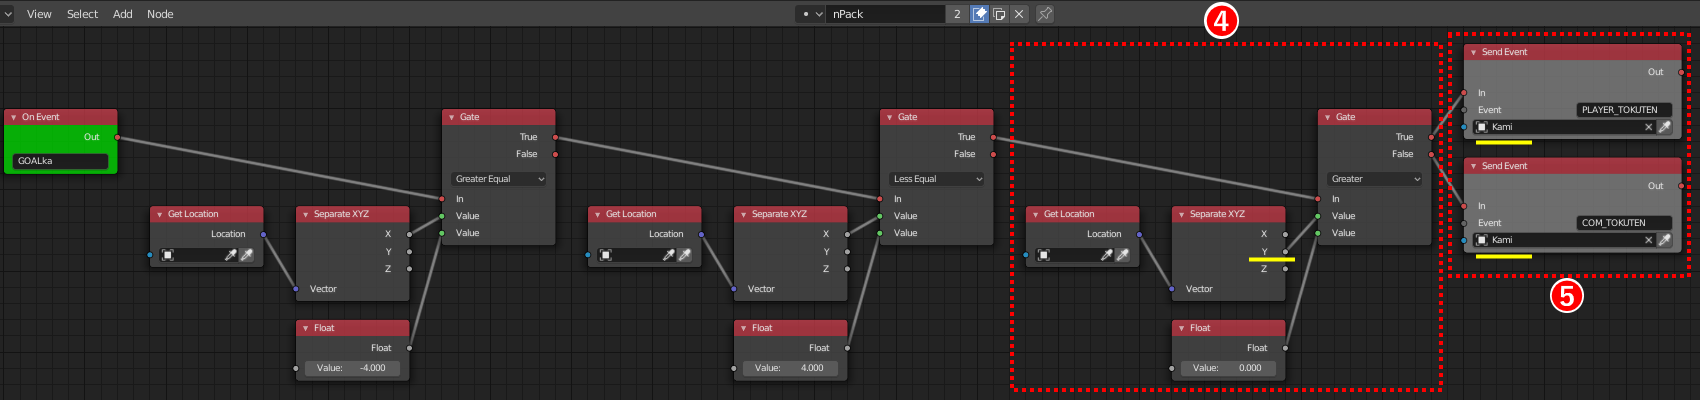
Task: Click True output socket of Greater Equal Gate
Action: coord(556,137)
